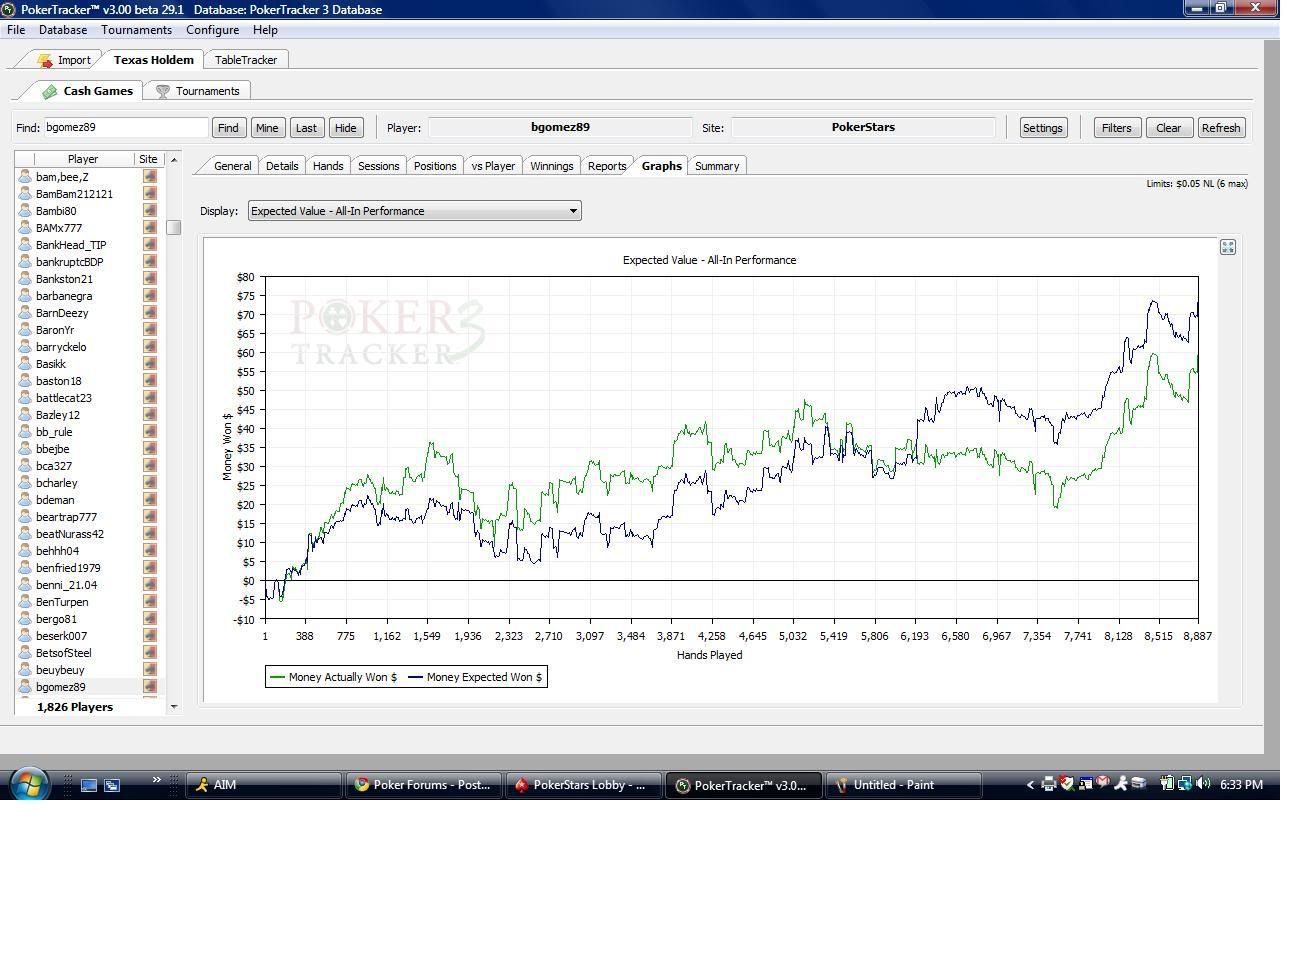Click the Clear filters button
The height and width of the screenshot is (972, 1296).
point(1168,128)
